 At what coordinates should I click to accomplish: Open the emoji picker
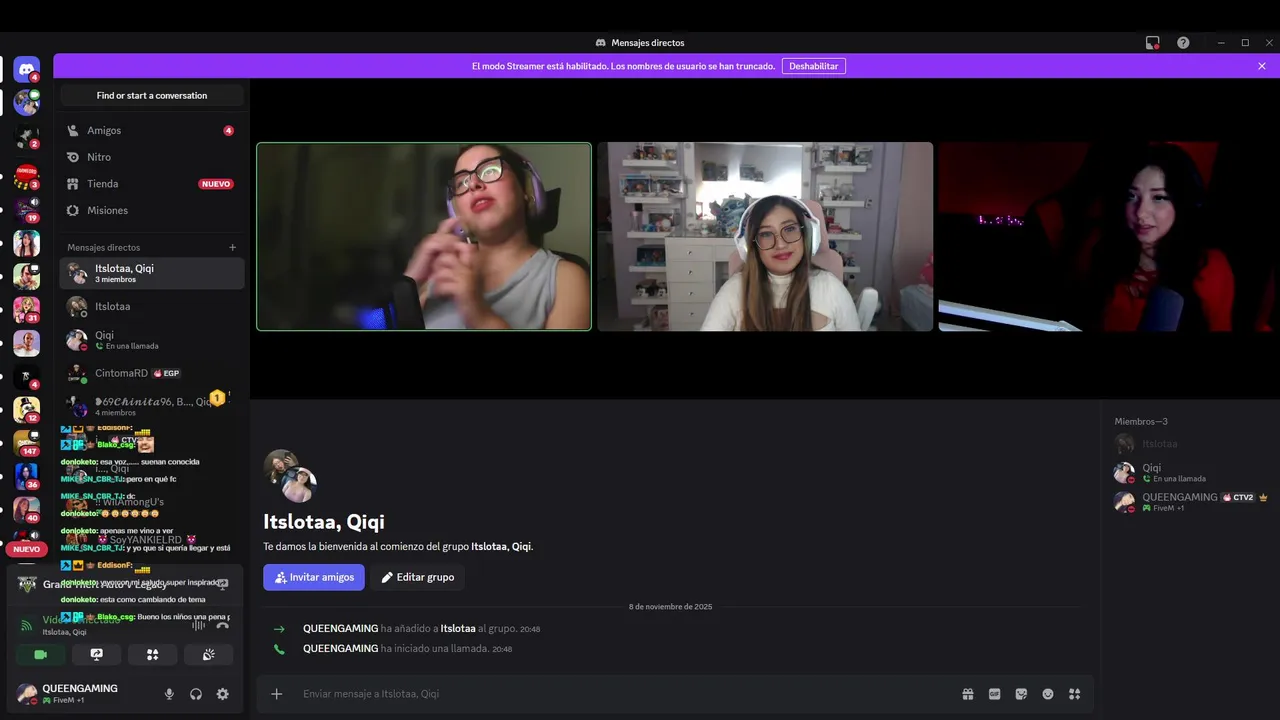point(1048,694)
